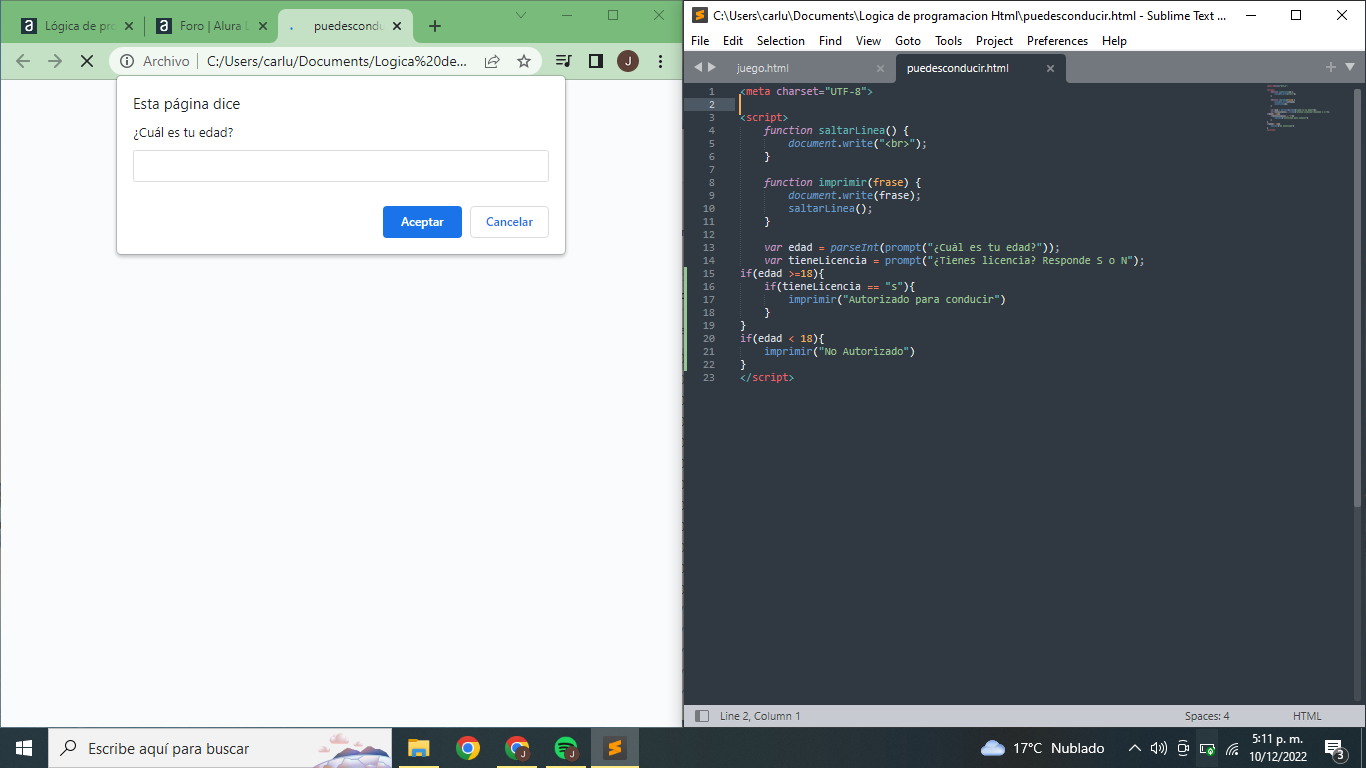This screenshot has width=1366, height=768.
Task: Open File Explorer from taskbar
Action: [x=418, y=748]
